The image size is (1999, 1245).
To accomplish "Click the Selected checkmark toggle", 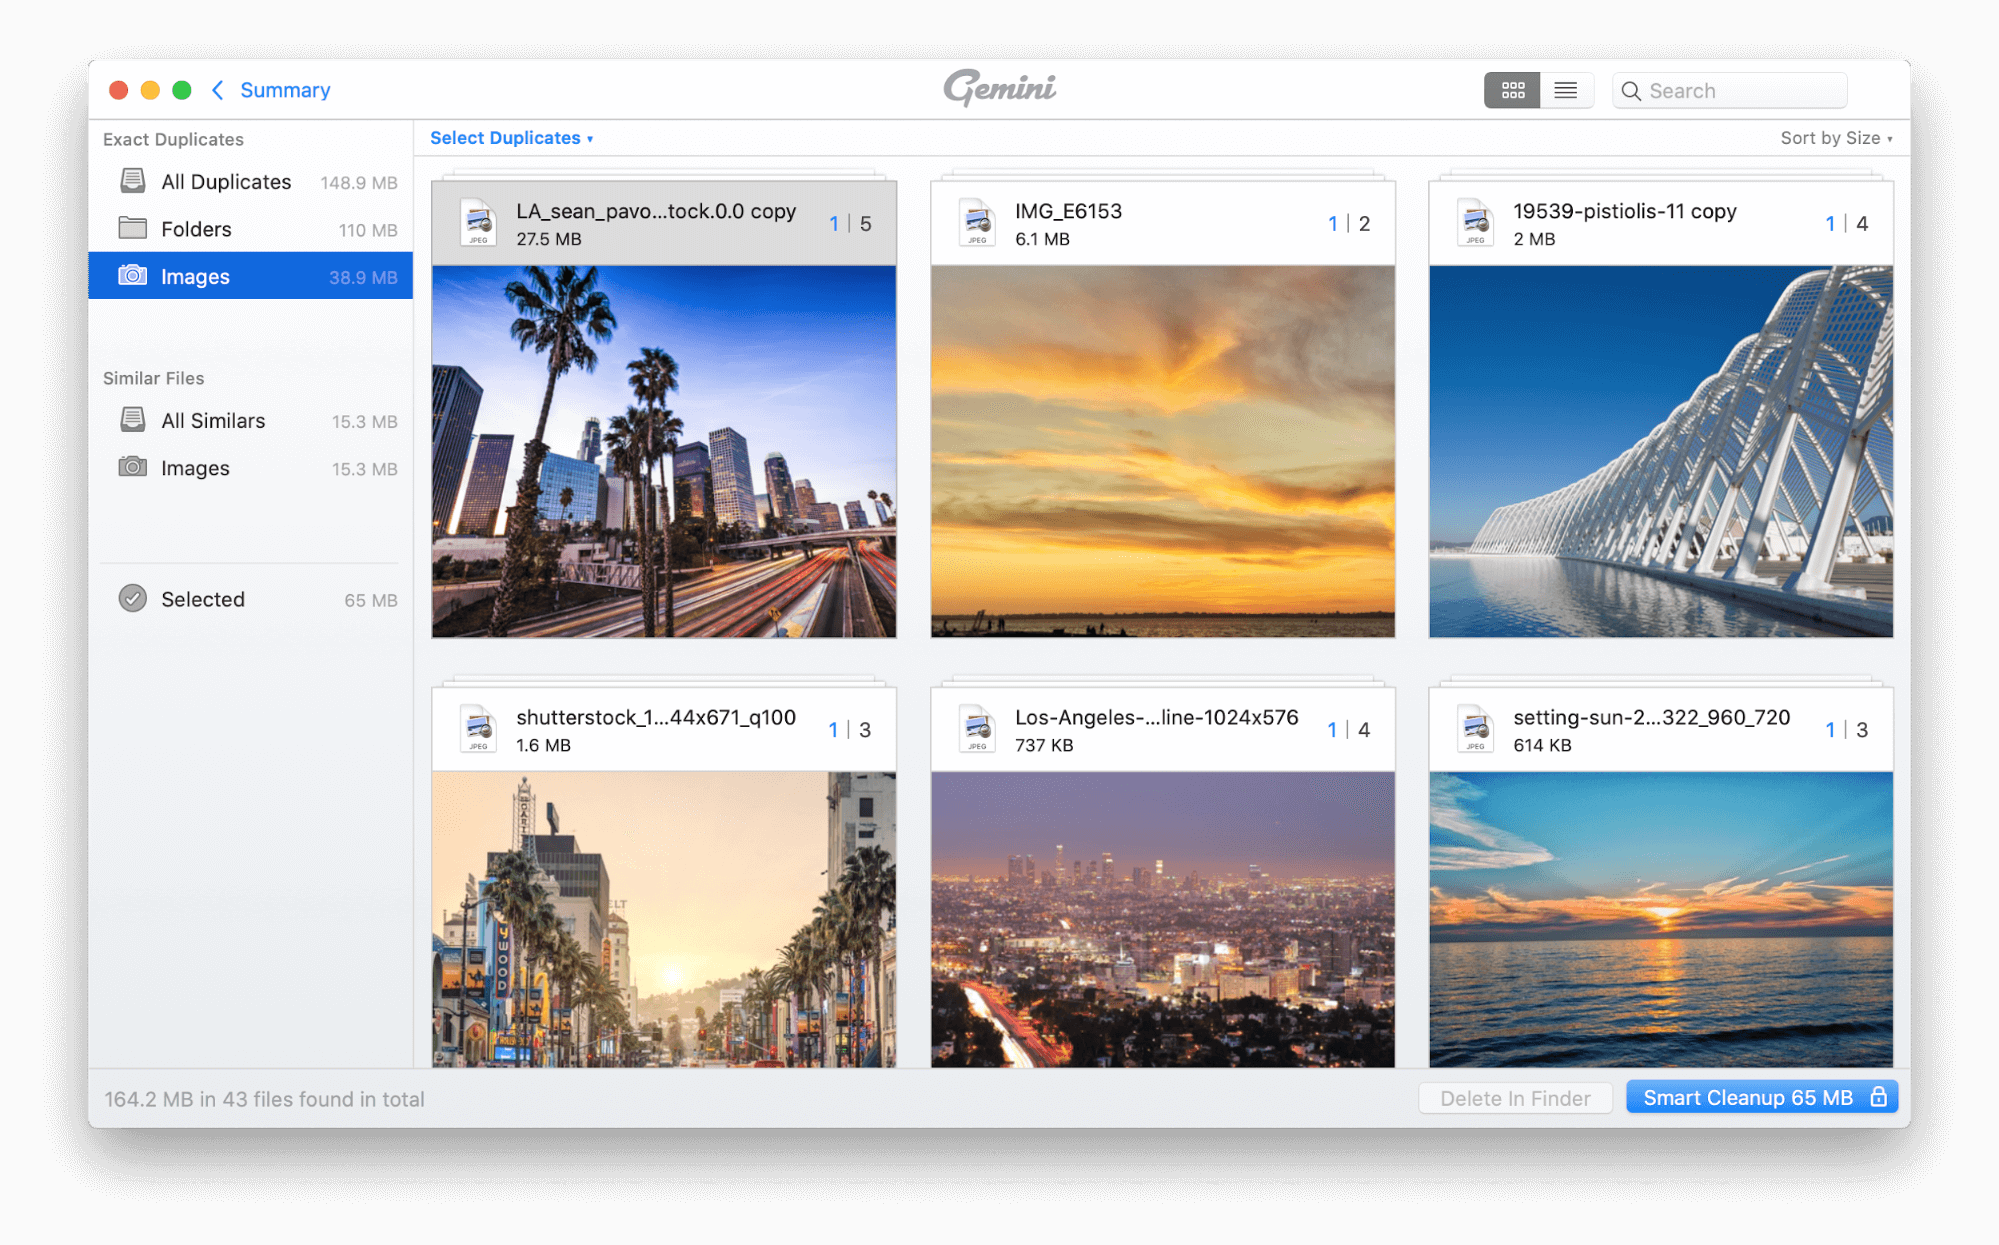I will [x=133, y=600].
